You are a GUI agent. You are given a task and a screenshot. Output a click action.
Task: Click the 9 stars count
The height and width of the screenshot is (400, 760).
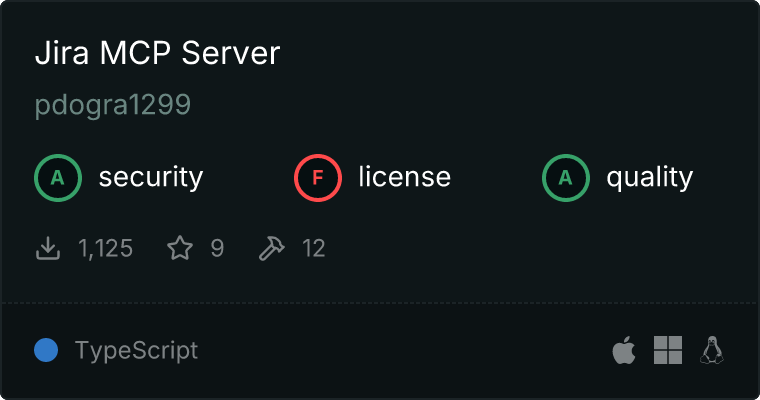click(217, 248)
